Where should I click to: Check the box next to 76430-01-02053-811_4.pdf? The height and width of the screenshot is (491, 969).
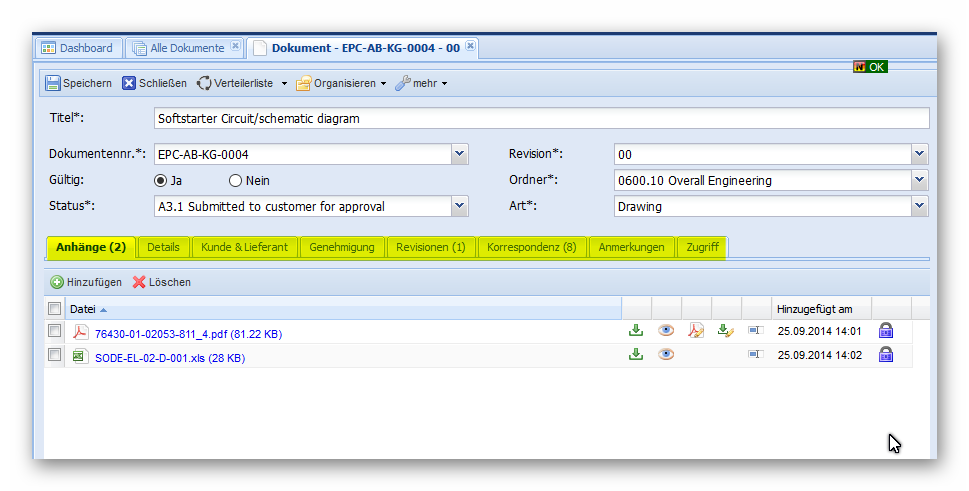coord(55,331)
